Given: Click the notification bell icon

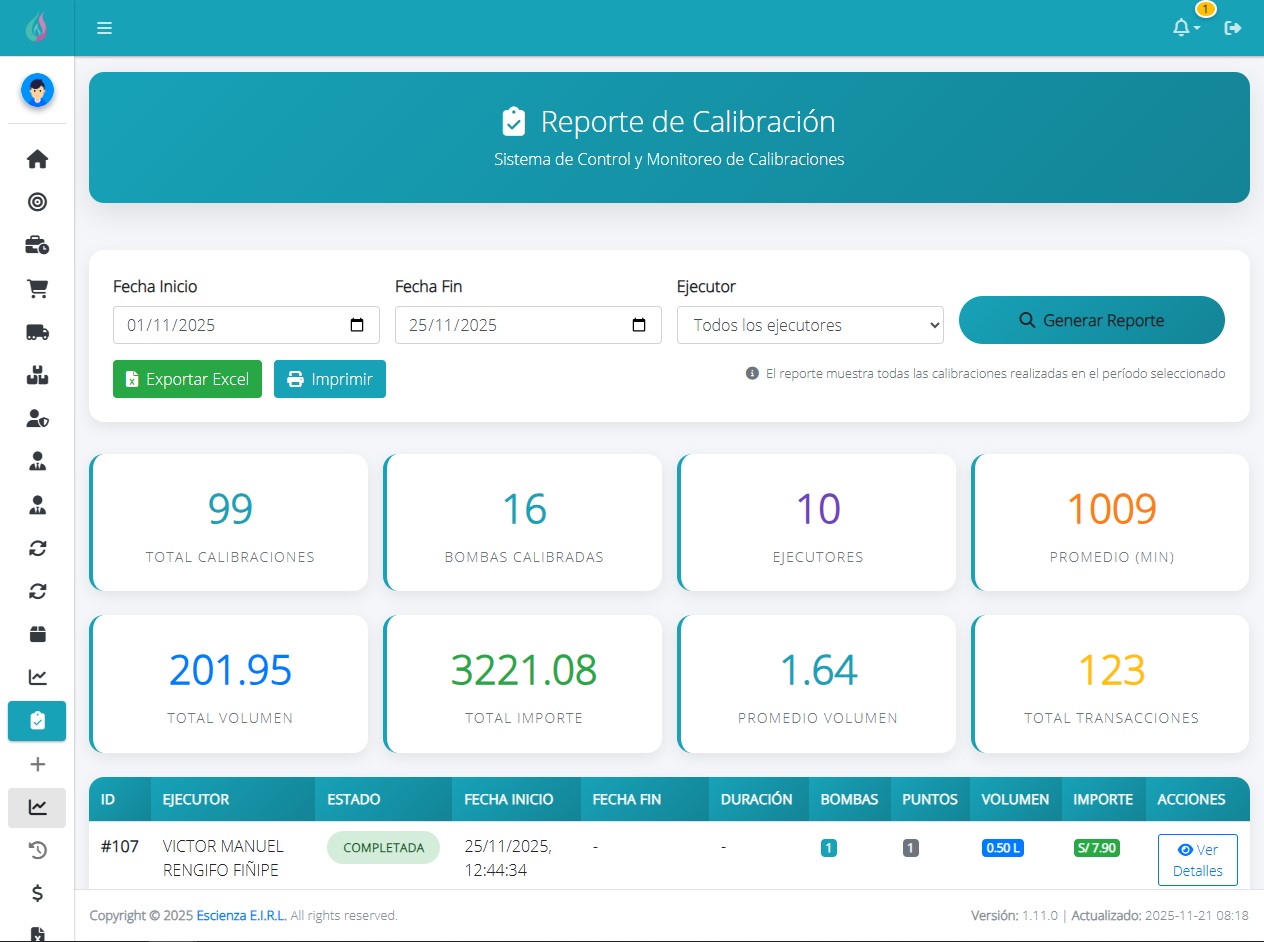Looking at the screenshot, I should coord(1182,28).
